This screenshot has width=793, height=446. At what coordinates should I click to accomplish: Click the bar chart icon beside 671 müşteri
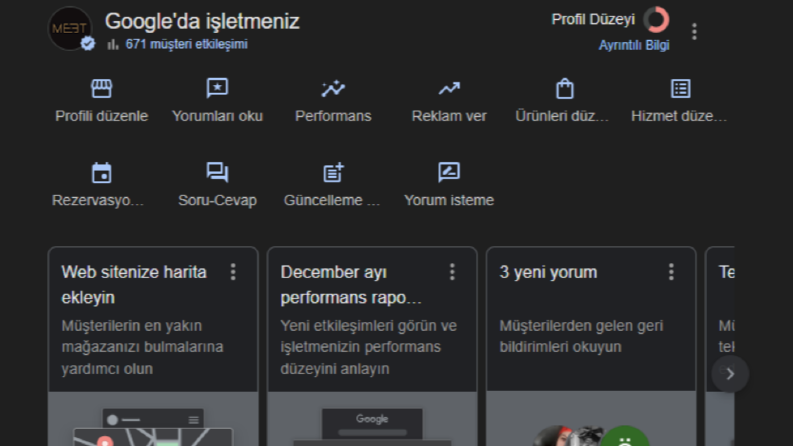[x=113, y=44]
